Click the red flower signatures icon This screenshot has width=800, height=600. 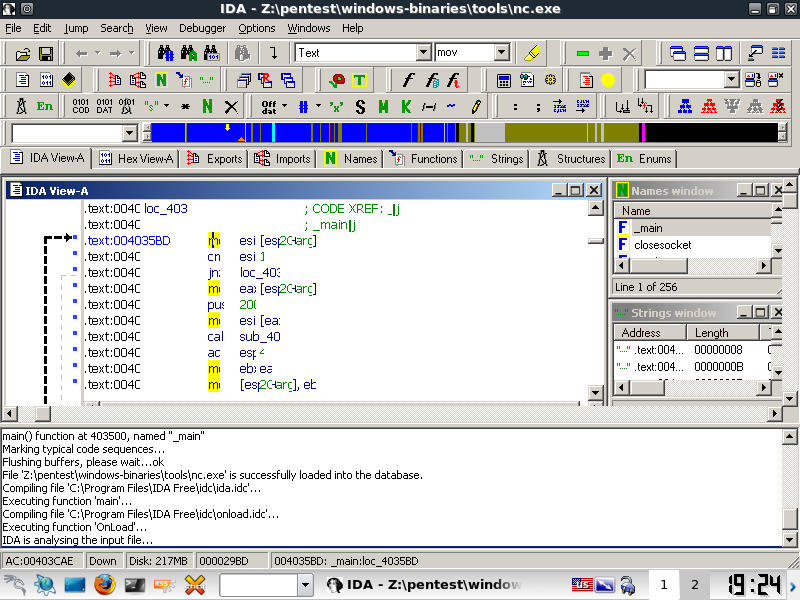(337, 80)
